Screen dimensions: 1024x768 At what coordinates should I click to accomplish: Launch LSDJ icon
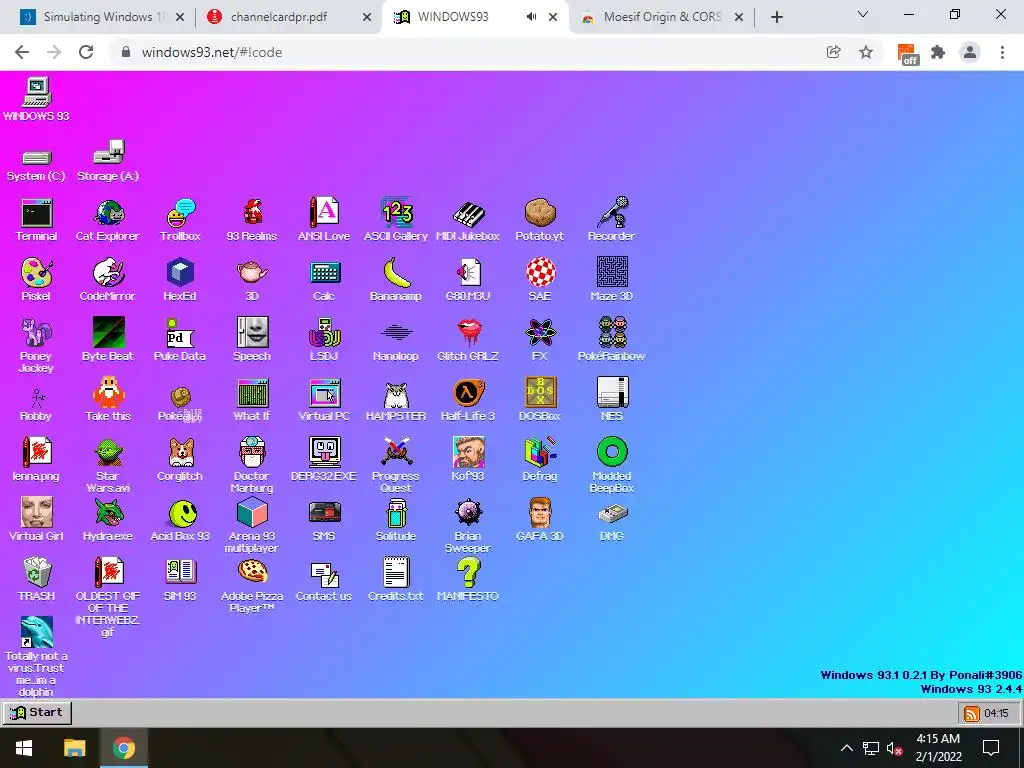pos(324,340)
